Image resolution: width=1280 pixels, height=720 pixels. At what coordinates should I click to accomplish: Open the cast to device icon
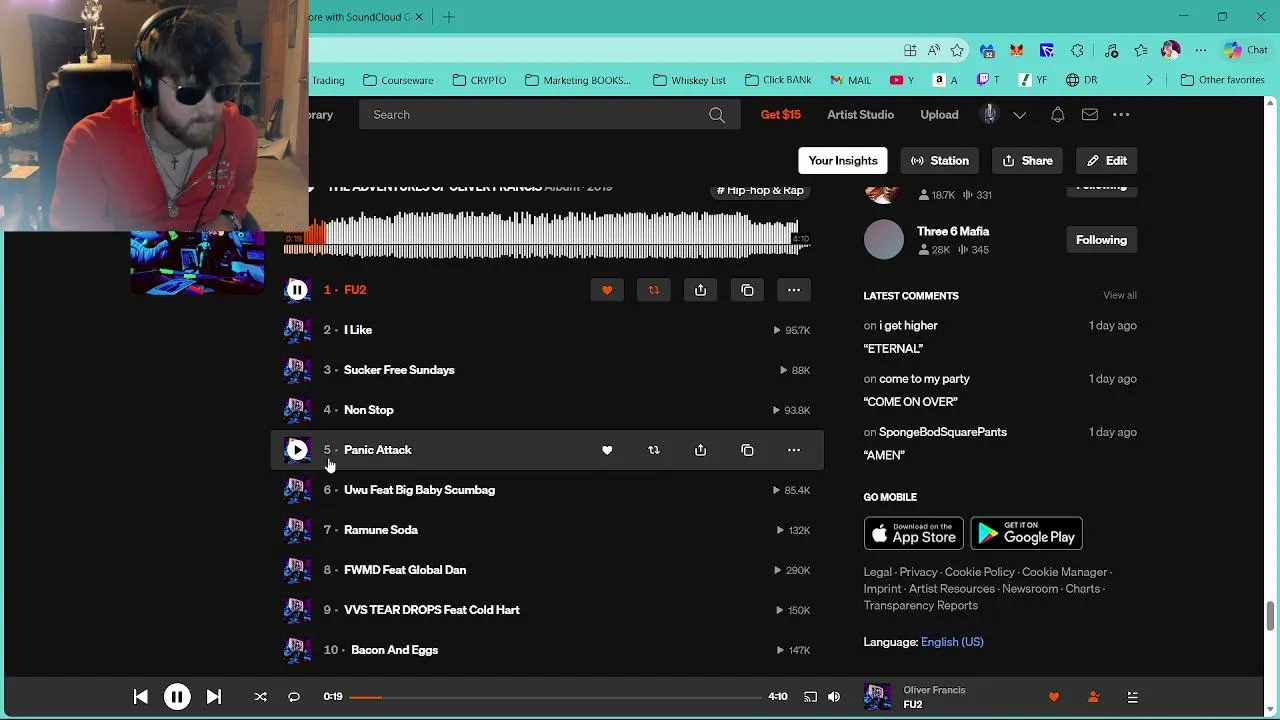pos(810,697)
